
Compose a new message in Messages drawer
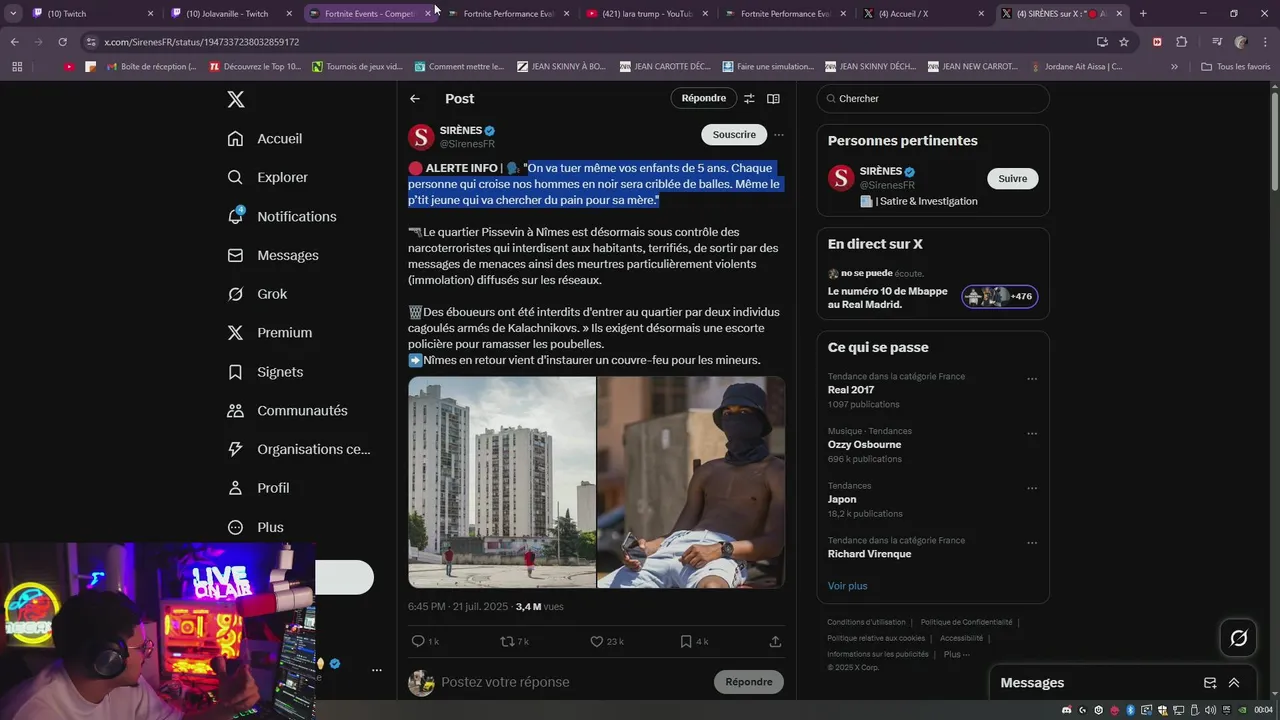[1210, 683]
